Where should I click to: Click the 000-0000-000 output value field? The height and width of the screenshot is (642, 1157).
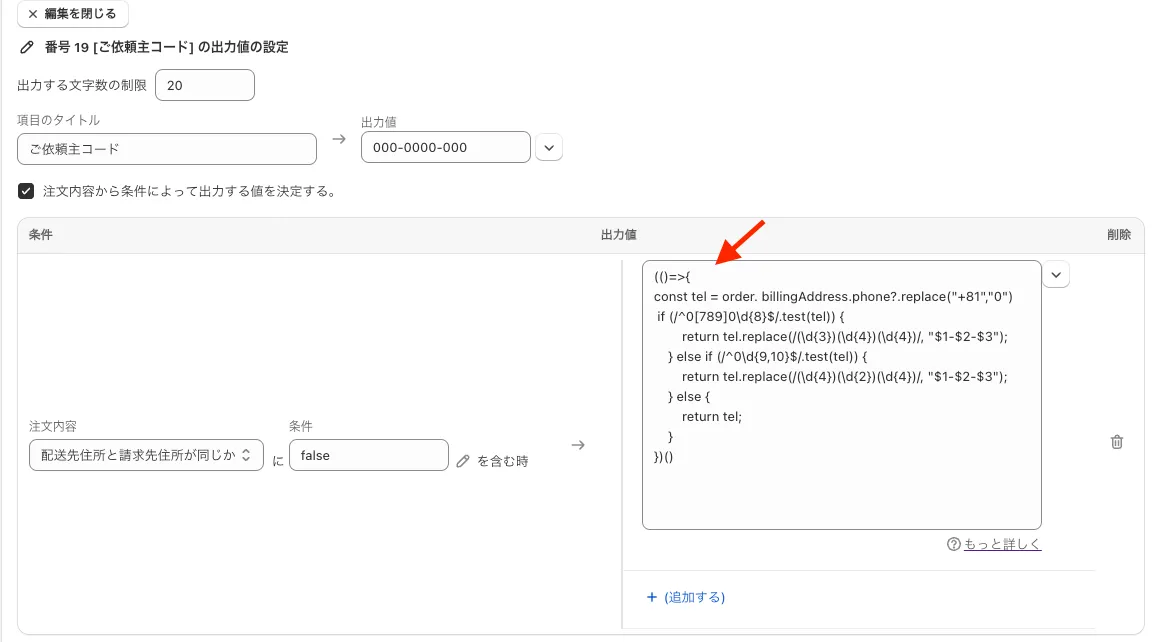(445, 147)
